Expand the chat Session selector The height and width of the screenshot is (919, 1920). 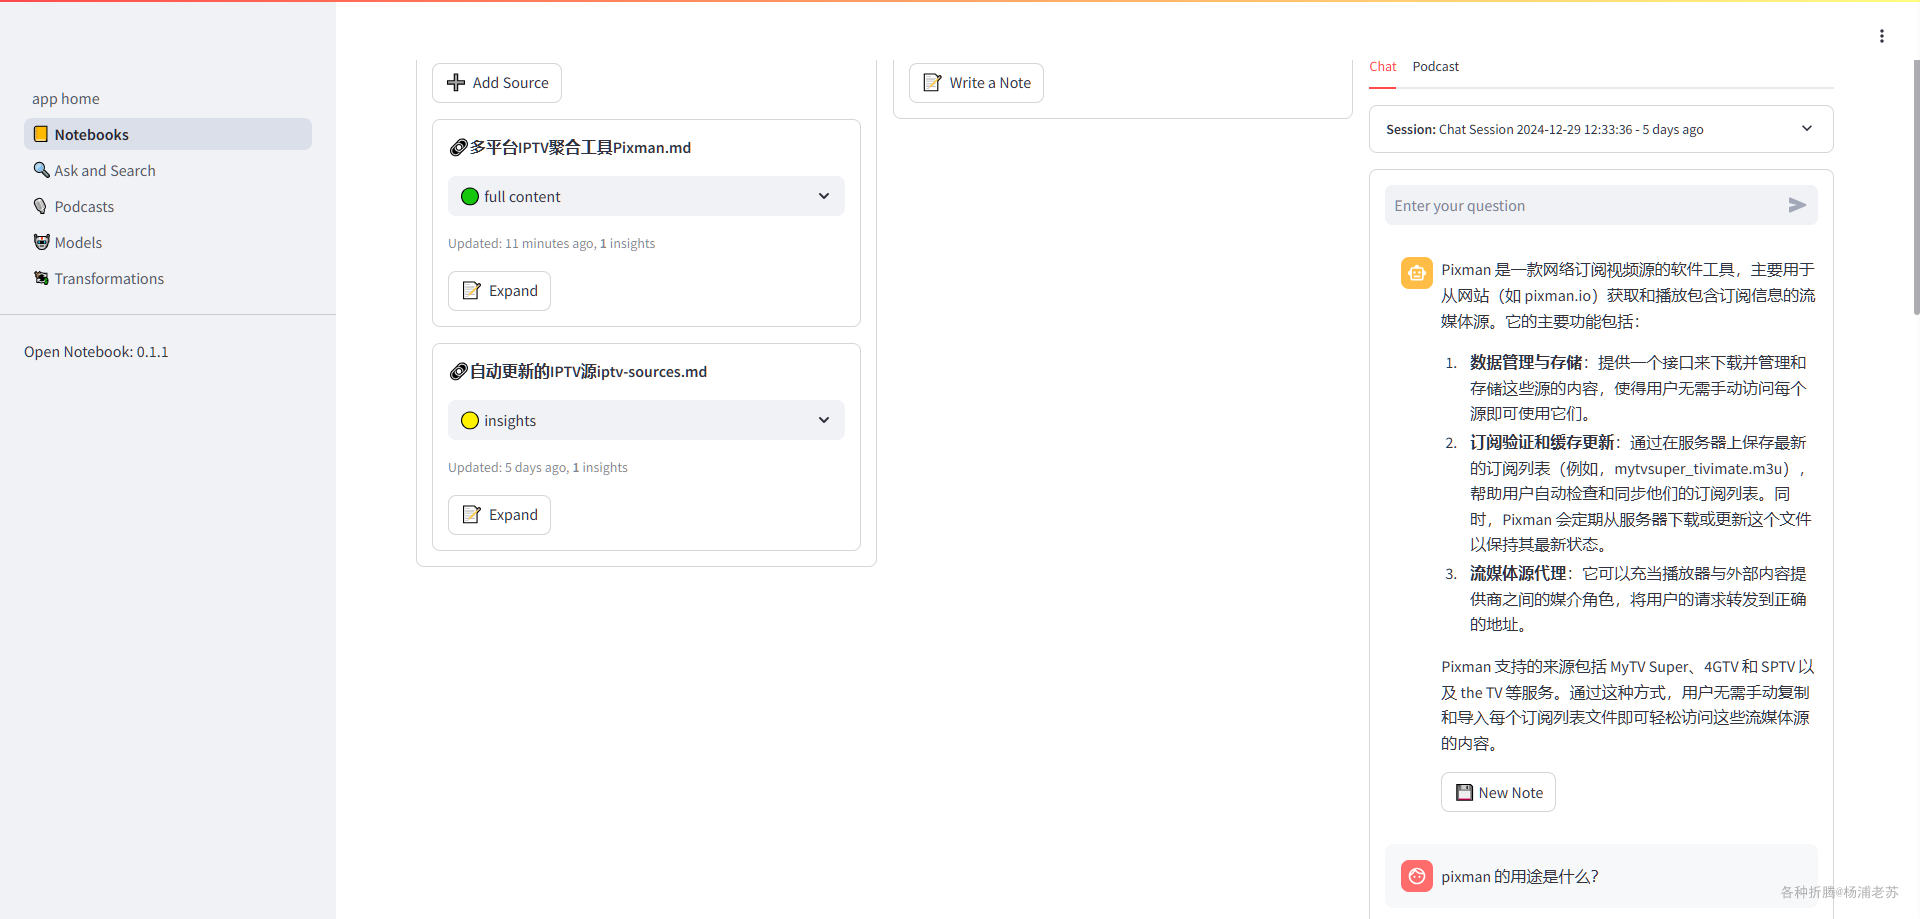tap(1601, 129)
